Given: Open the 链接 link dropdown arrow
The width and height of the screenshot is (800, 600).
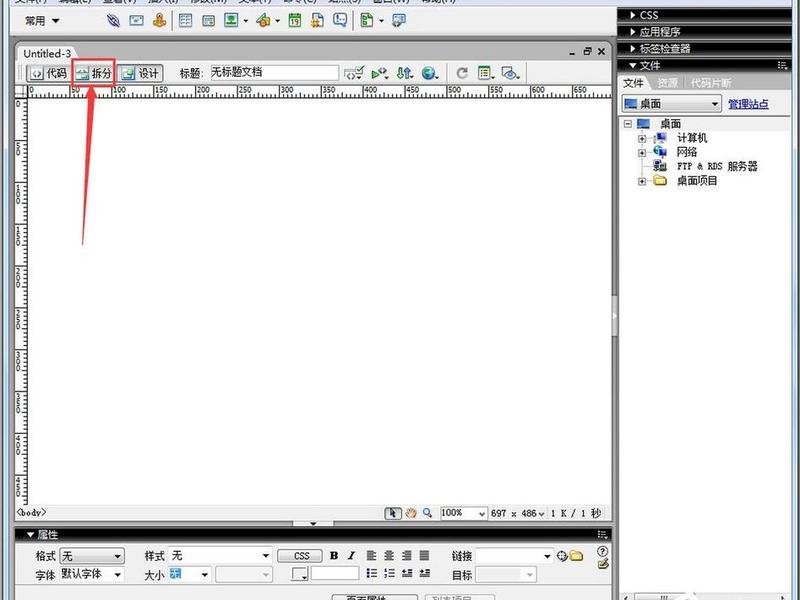Looking at the screenshot, I should point(547,556).
